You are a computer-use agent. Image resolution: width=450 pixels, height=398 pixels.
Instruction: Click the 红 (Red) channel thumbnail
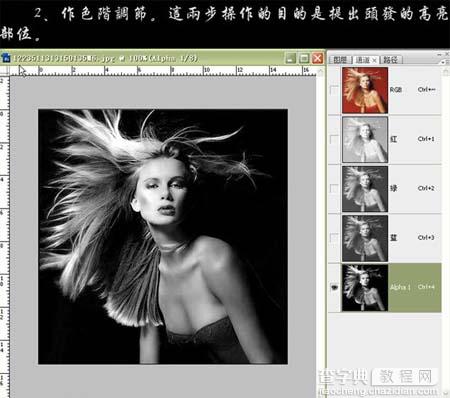[365, 140]
